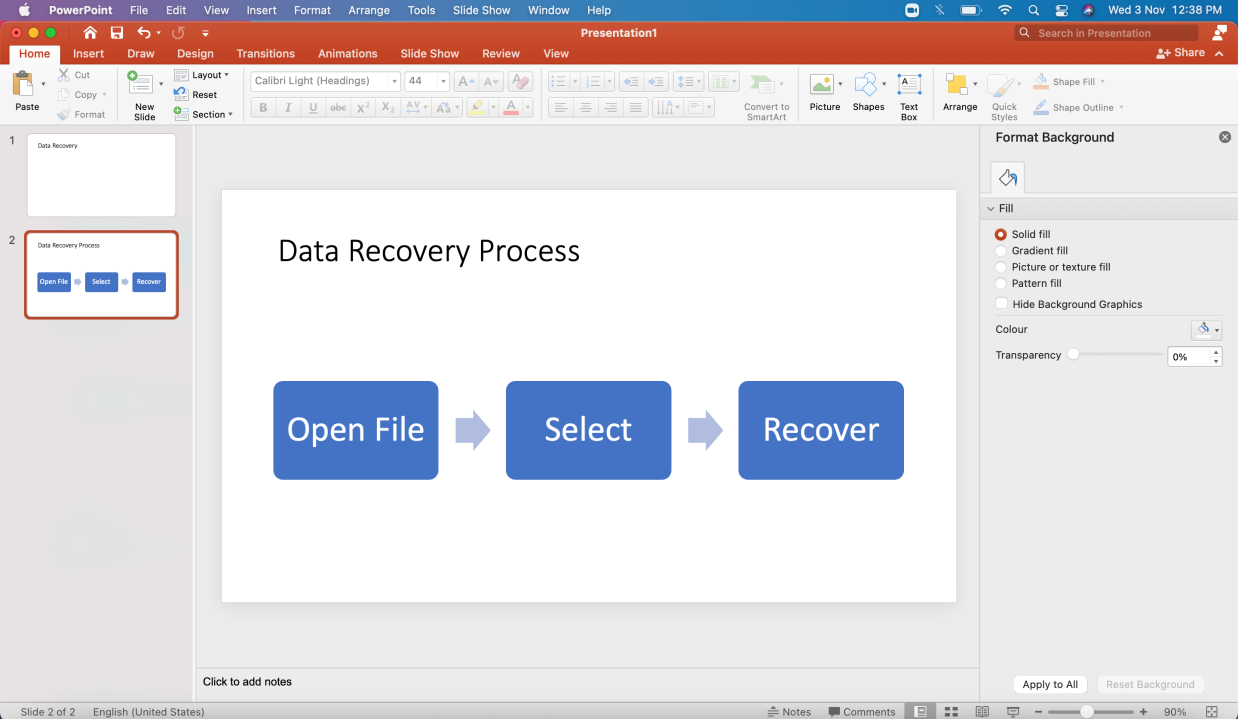Switch to Slide Sorter view

click(950, 711)
